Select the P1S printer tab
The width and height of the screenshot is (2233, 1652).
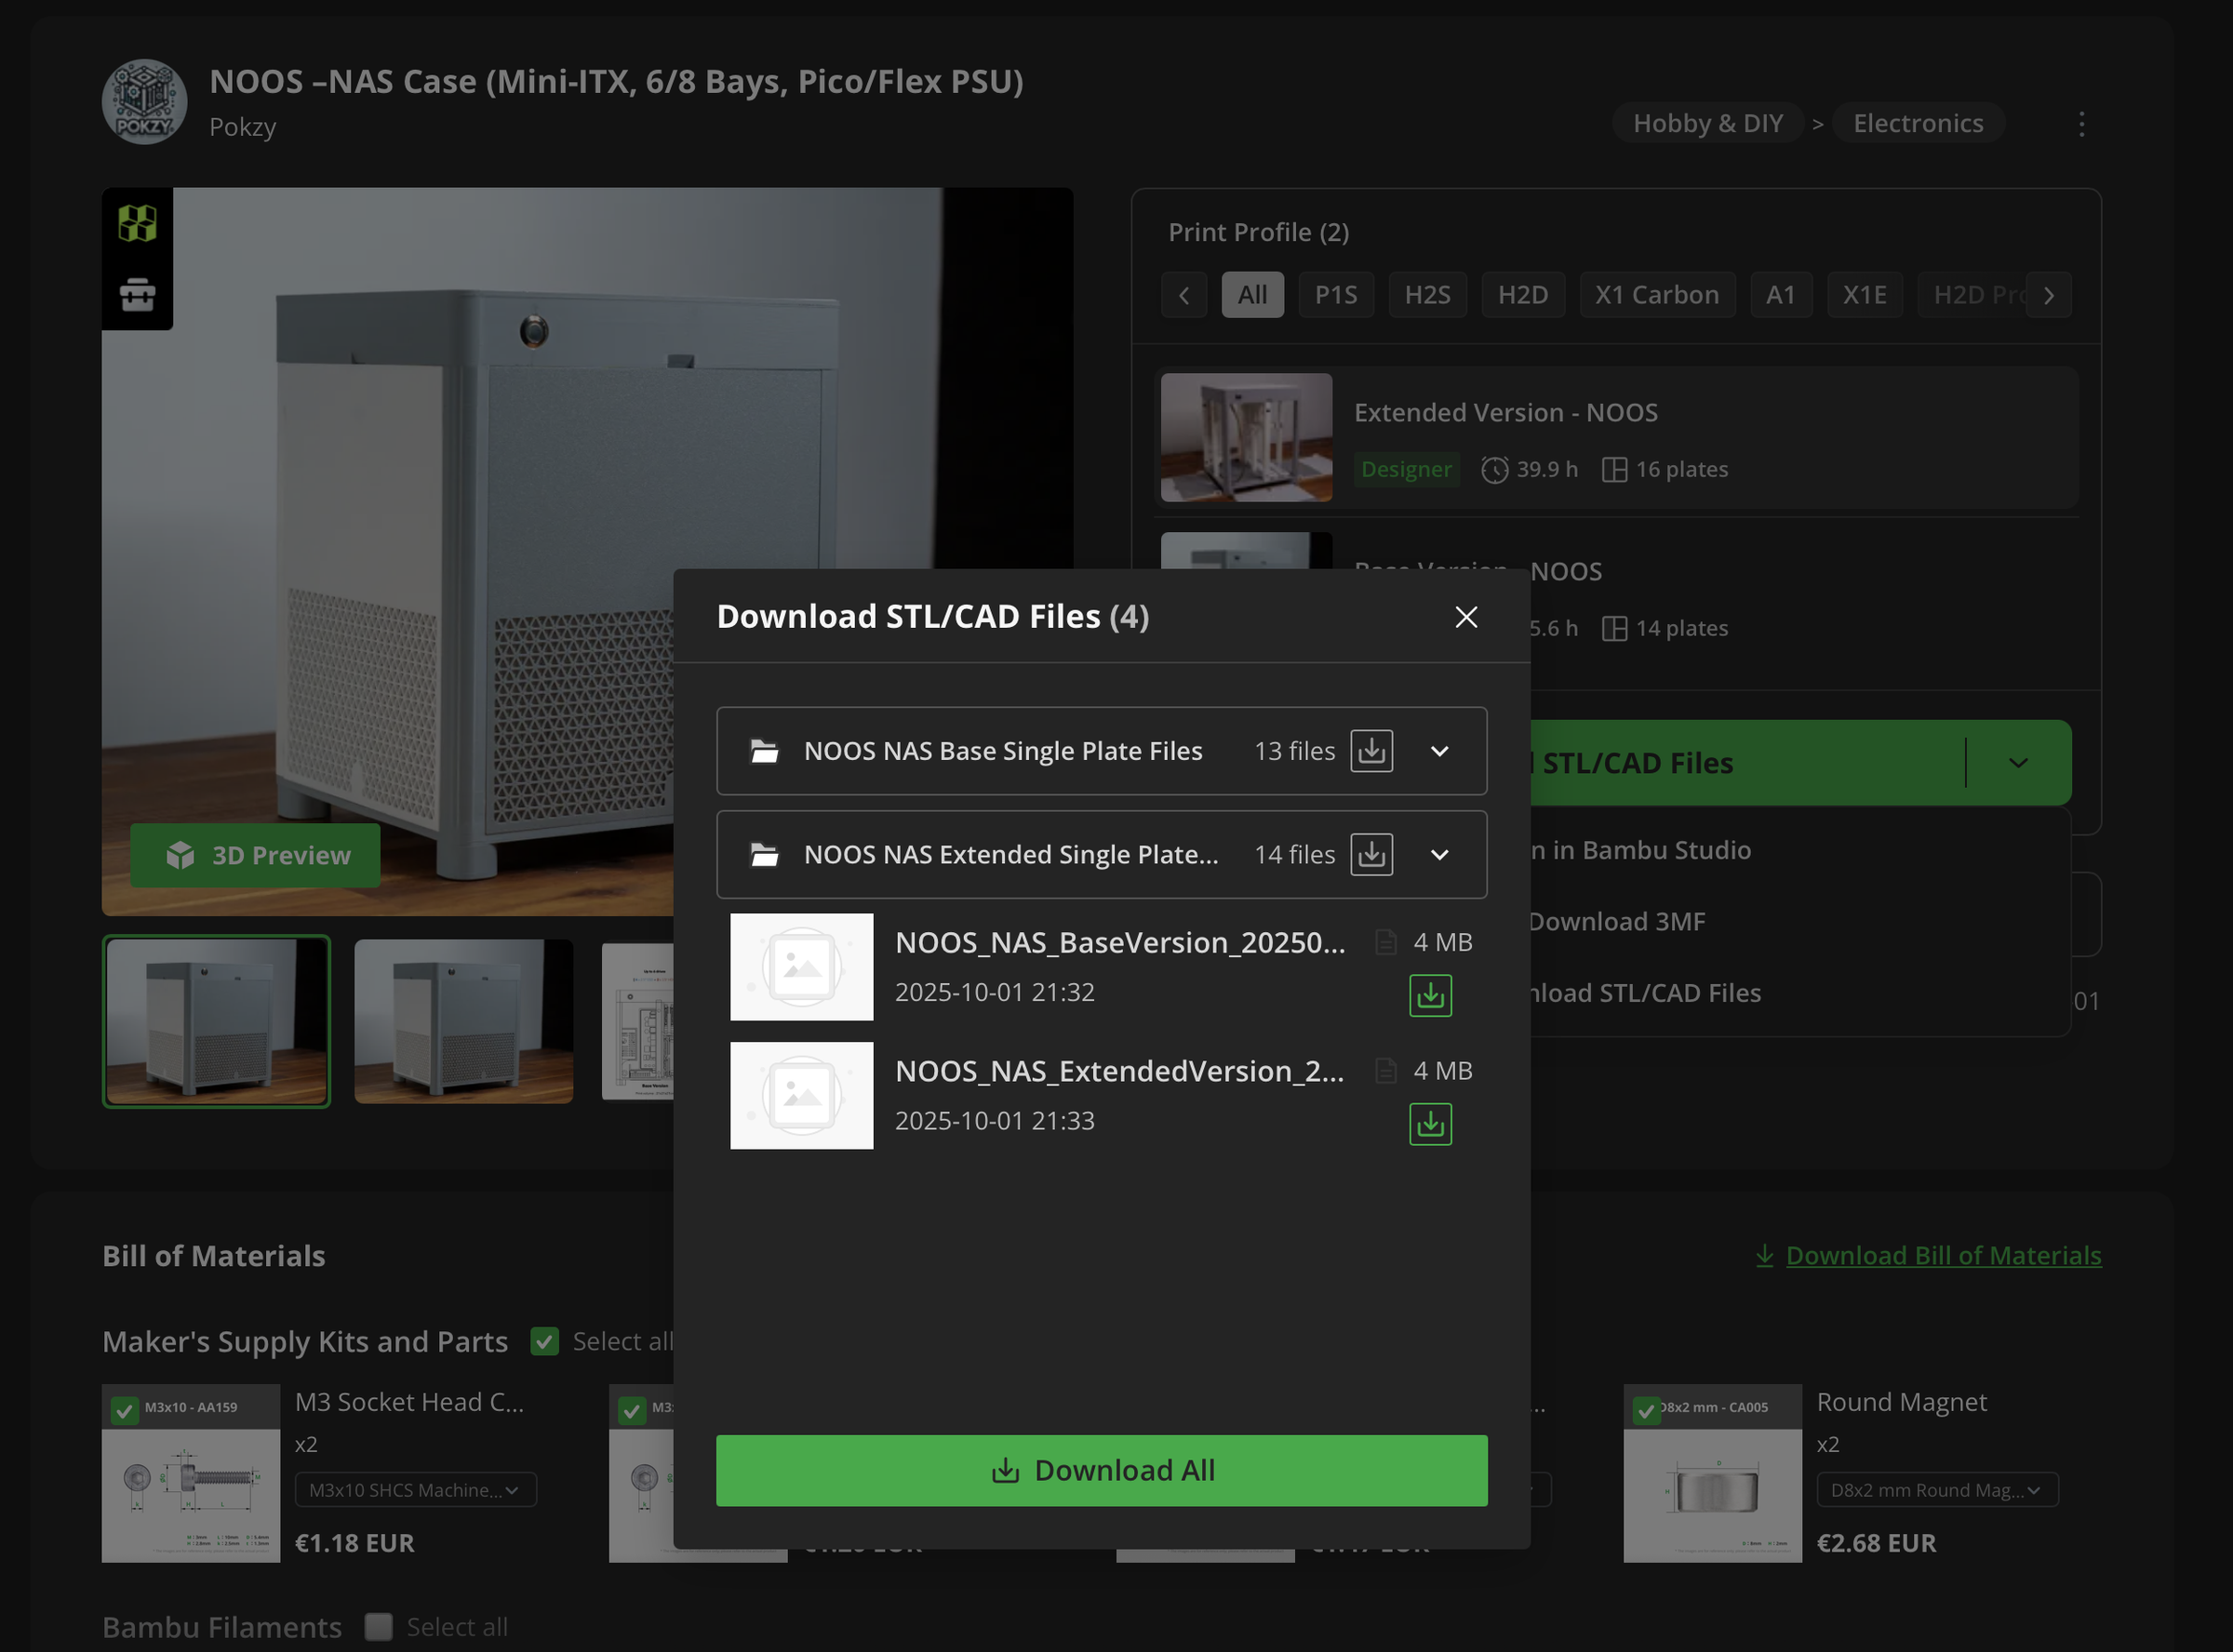click(1336, 295)
